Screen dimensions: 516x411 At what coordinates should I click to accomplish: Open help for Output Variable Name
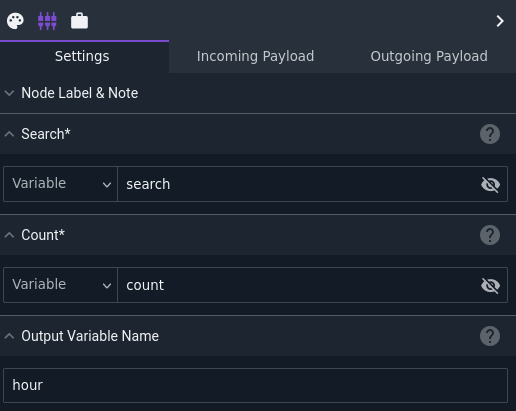point(490,336)
